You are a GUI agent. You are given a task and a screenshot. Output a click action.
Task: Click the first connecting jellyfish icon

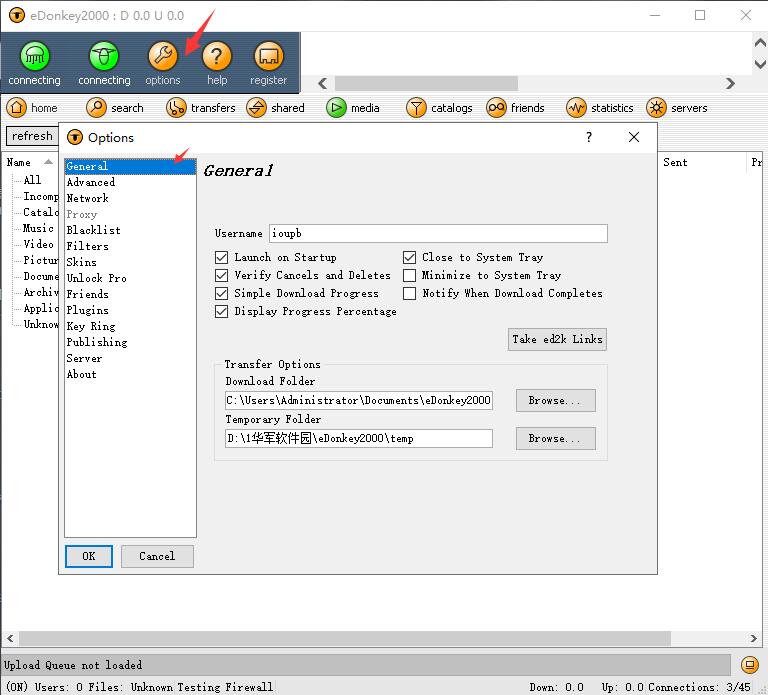pos(34,56)
